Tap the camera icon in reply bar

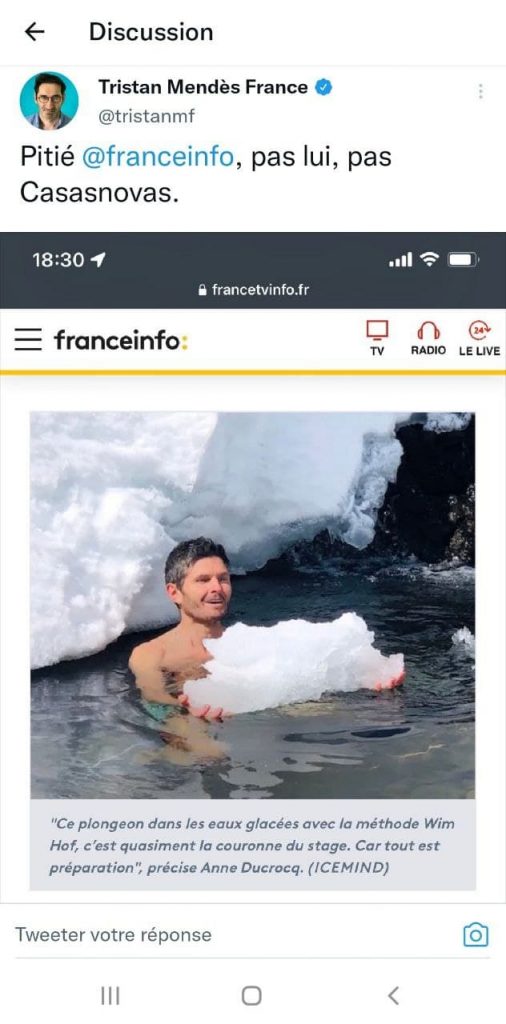tap(475, 935)
